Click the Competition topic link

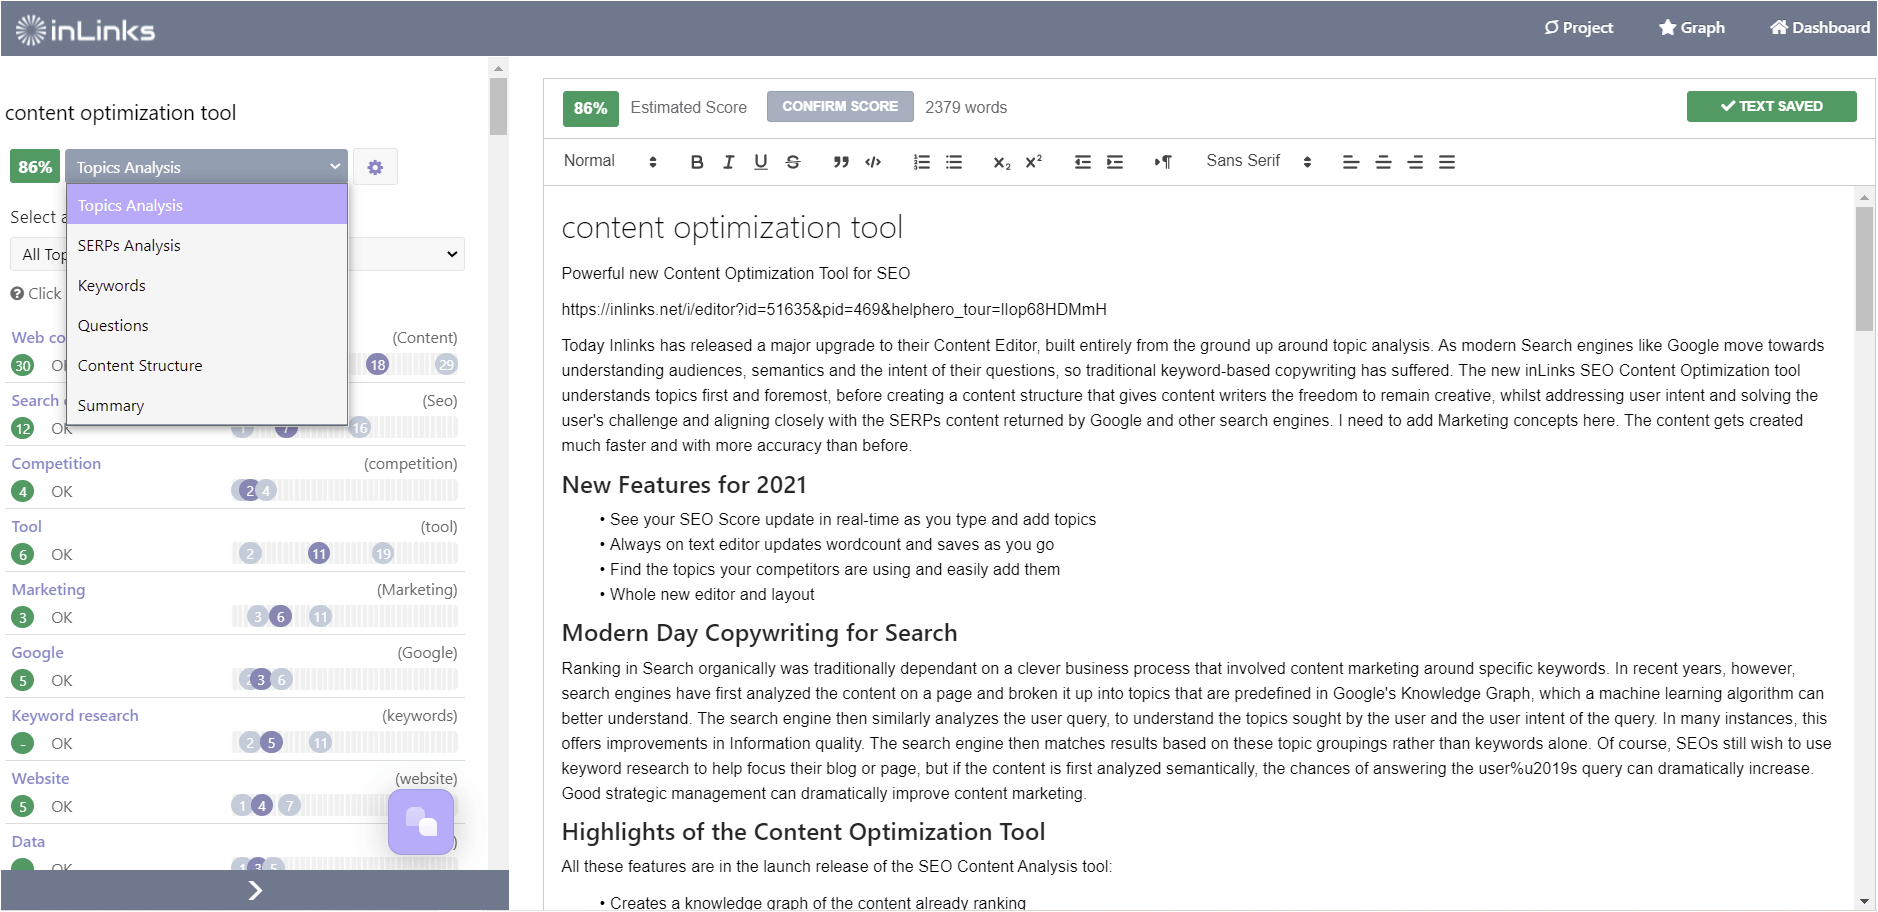[x=56, y=463]
